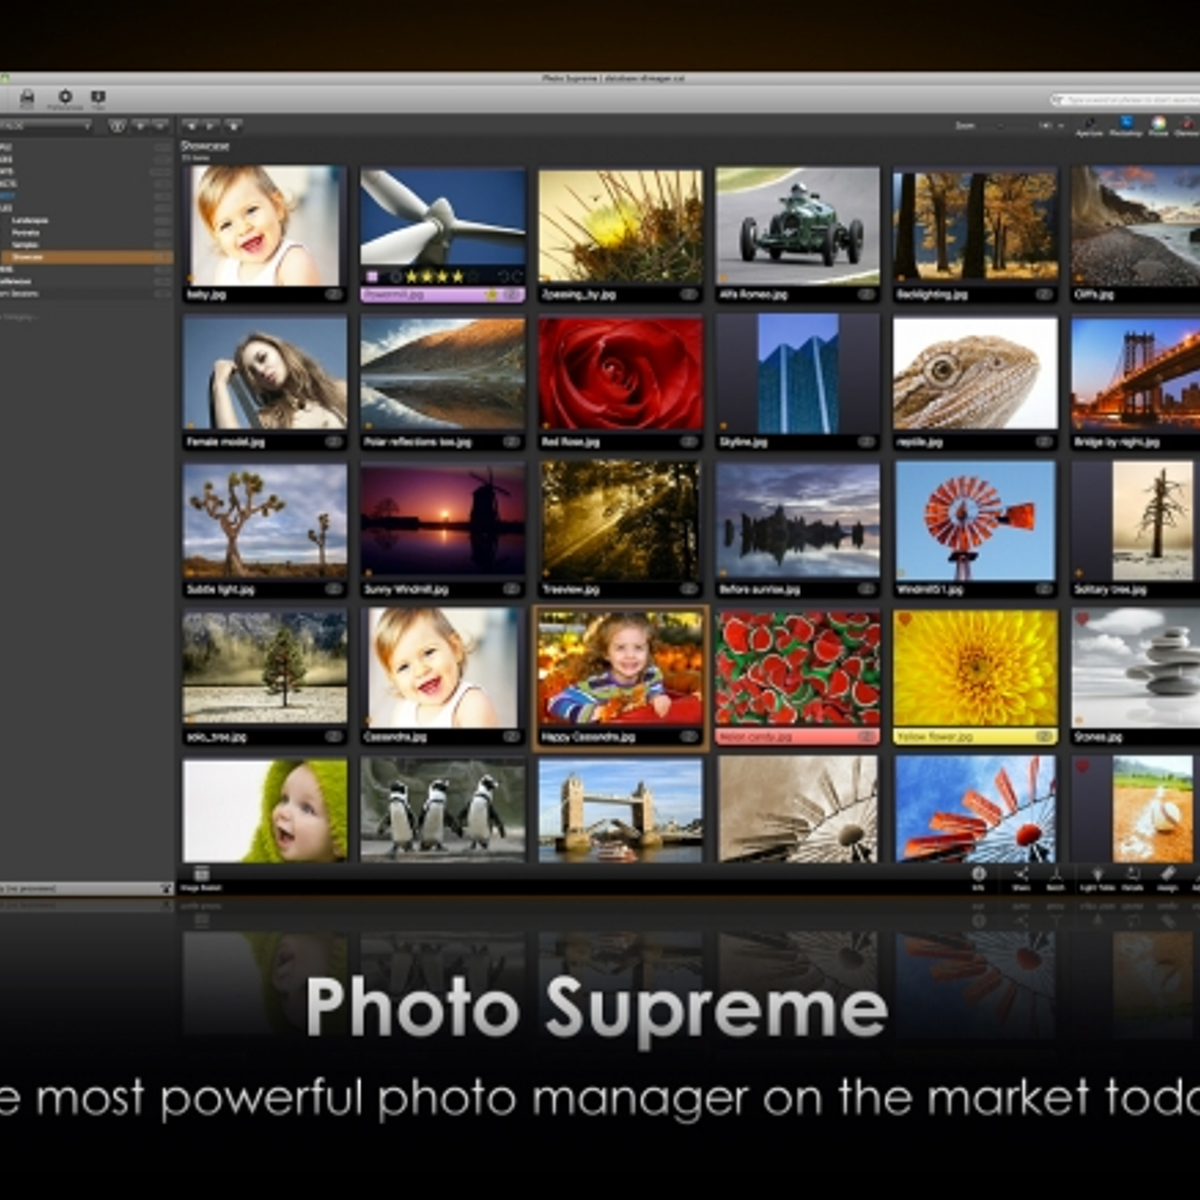This screenshot has width=1200, height=1200.
Task: Click the Tips icon in the top toolbar
Action: coord(98,97)
